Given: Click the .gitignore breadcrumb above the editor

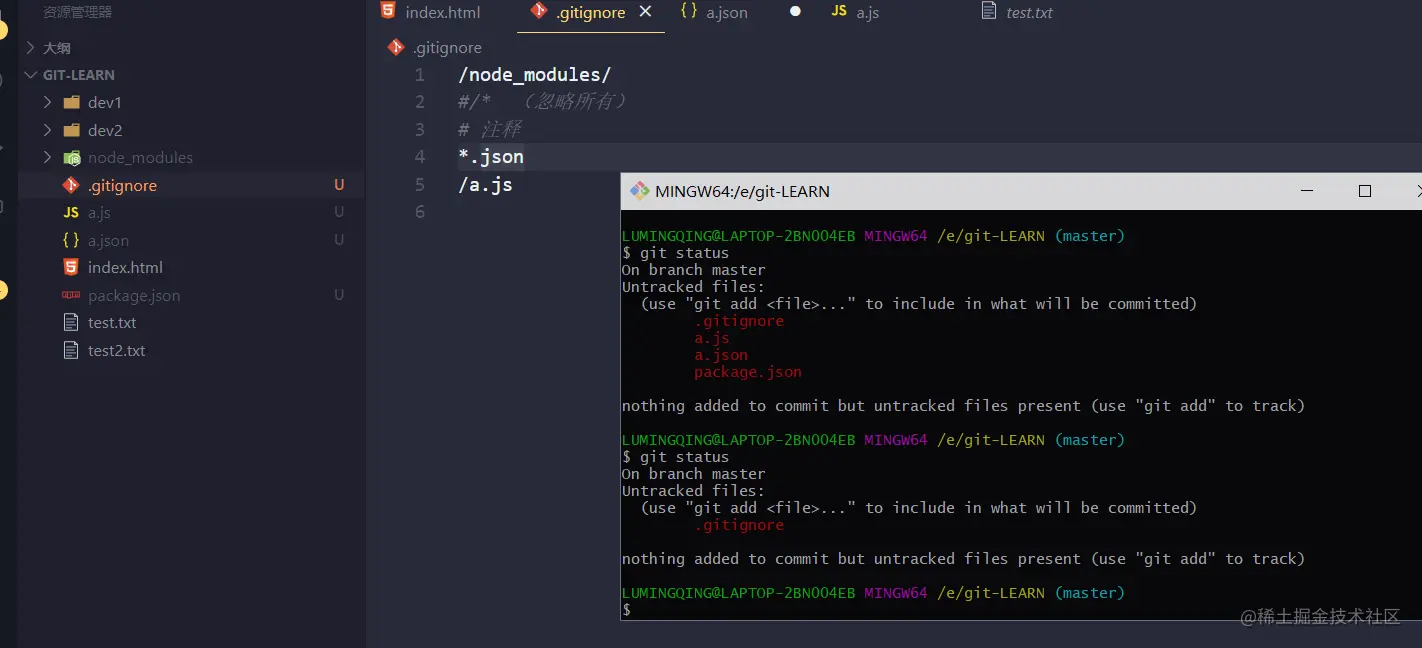Looking at the screenshot, I should tap(447, 47).
